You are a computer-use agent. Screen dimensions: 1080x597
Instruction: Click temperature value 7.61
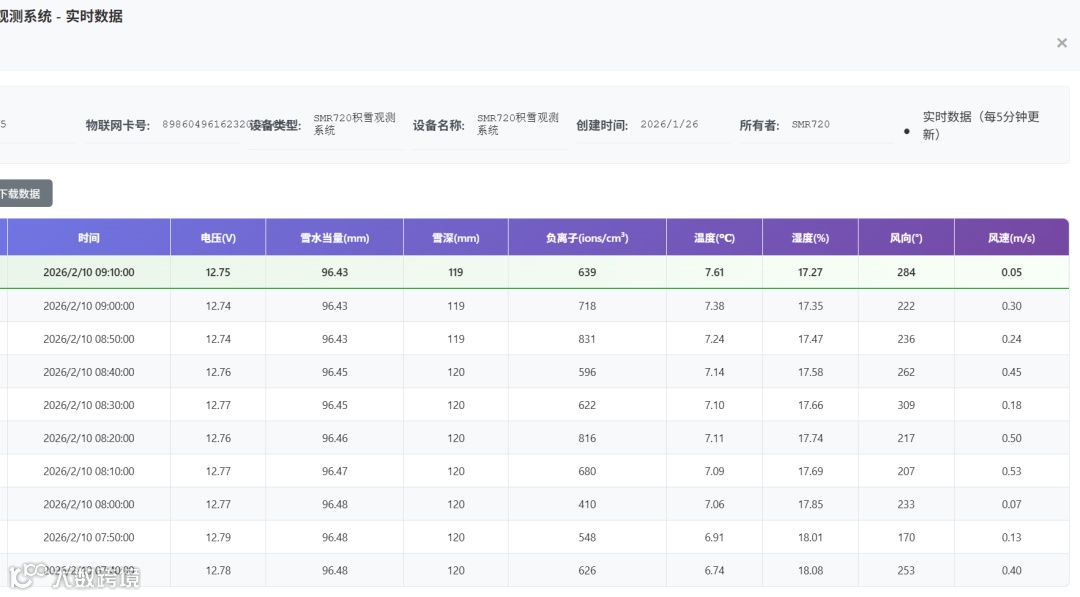coord(714,272)
